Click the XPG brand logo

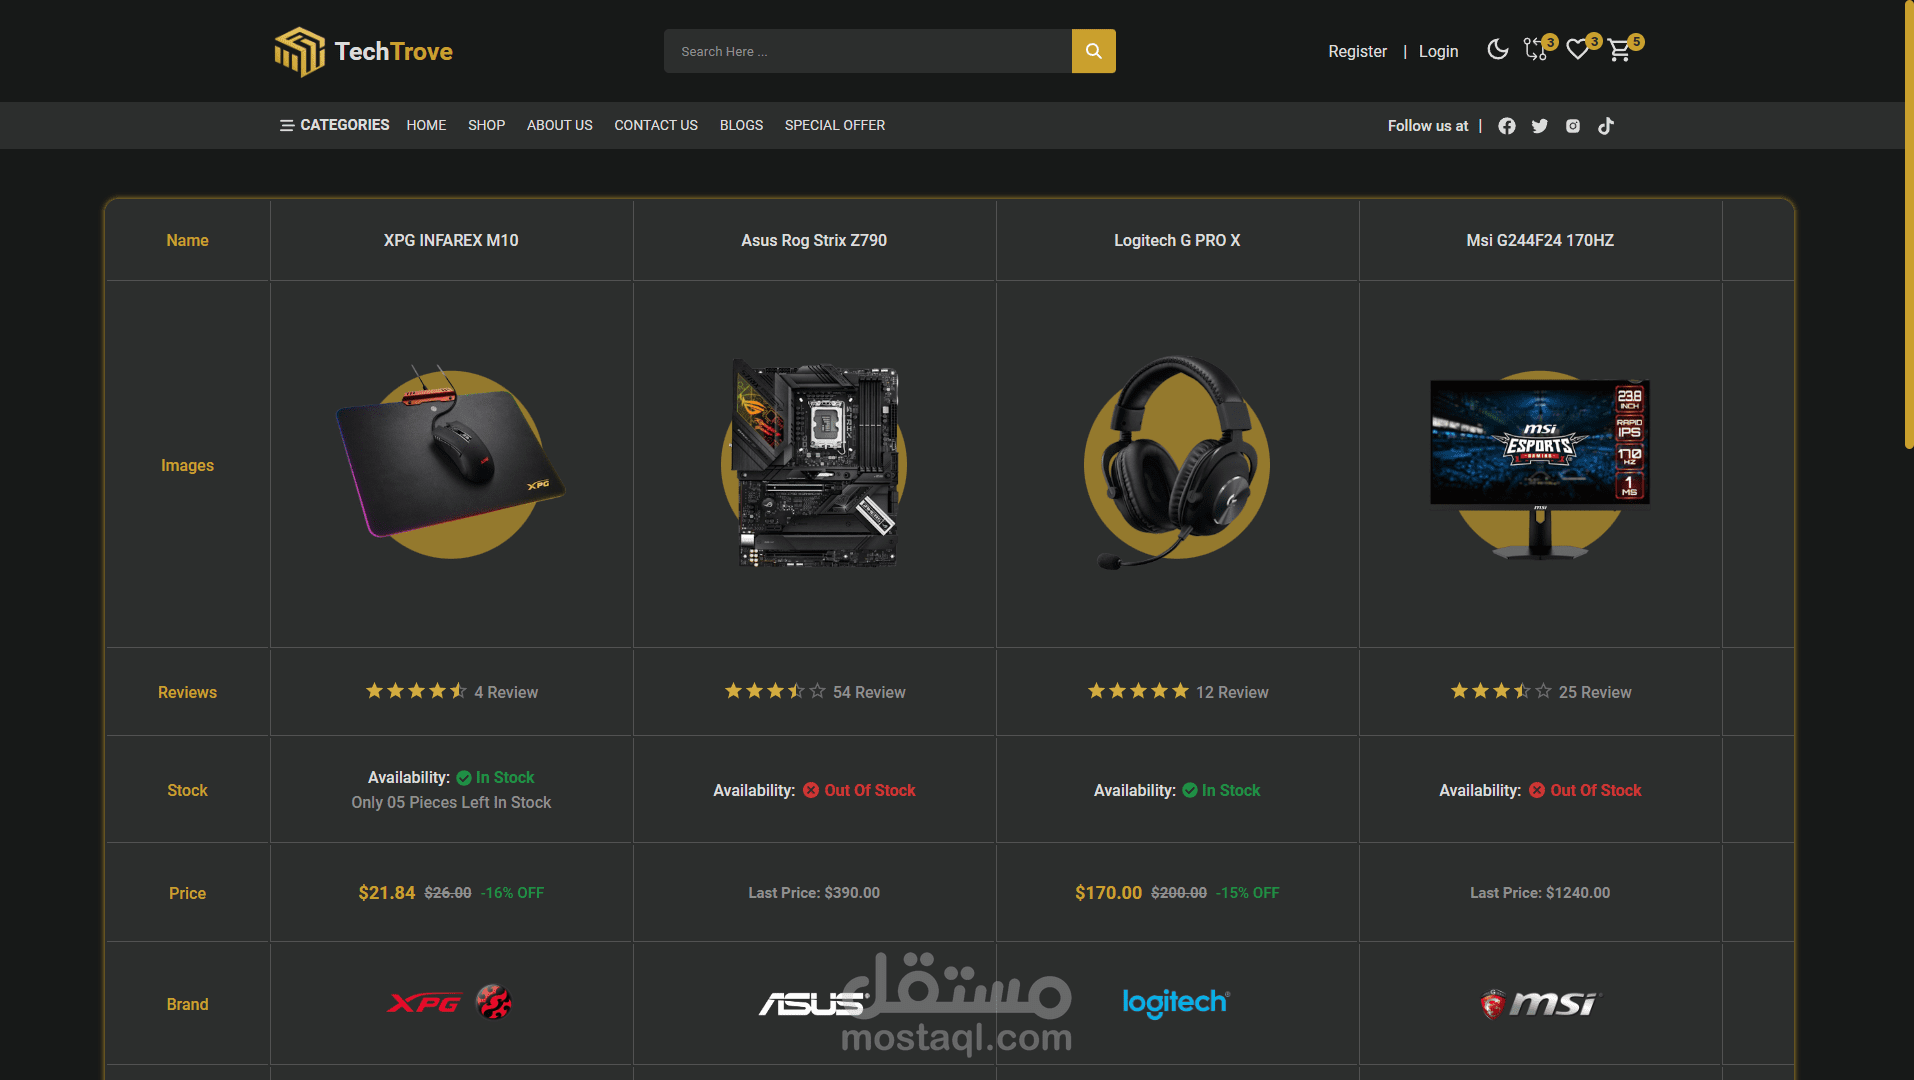424,1002
